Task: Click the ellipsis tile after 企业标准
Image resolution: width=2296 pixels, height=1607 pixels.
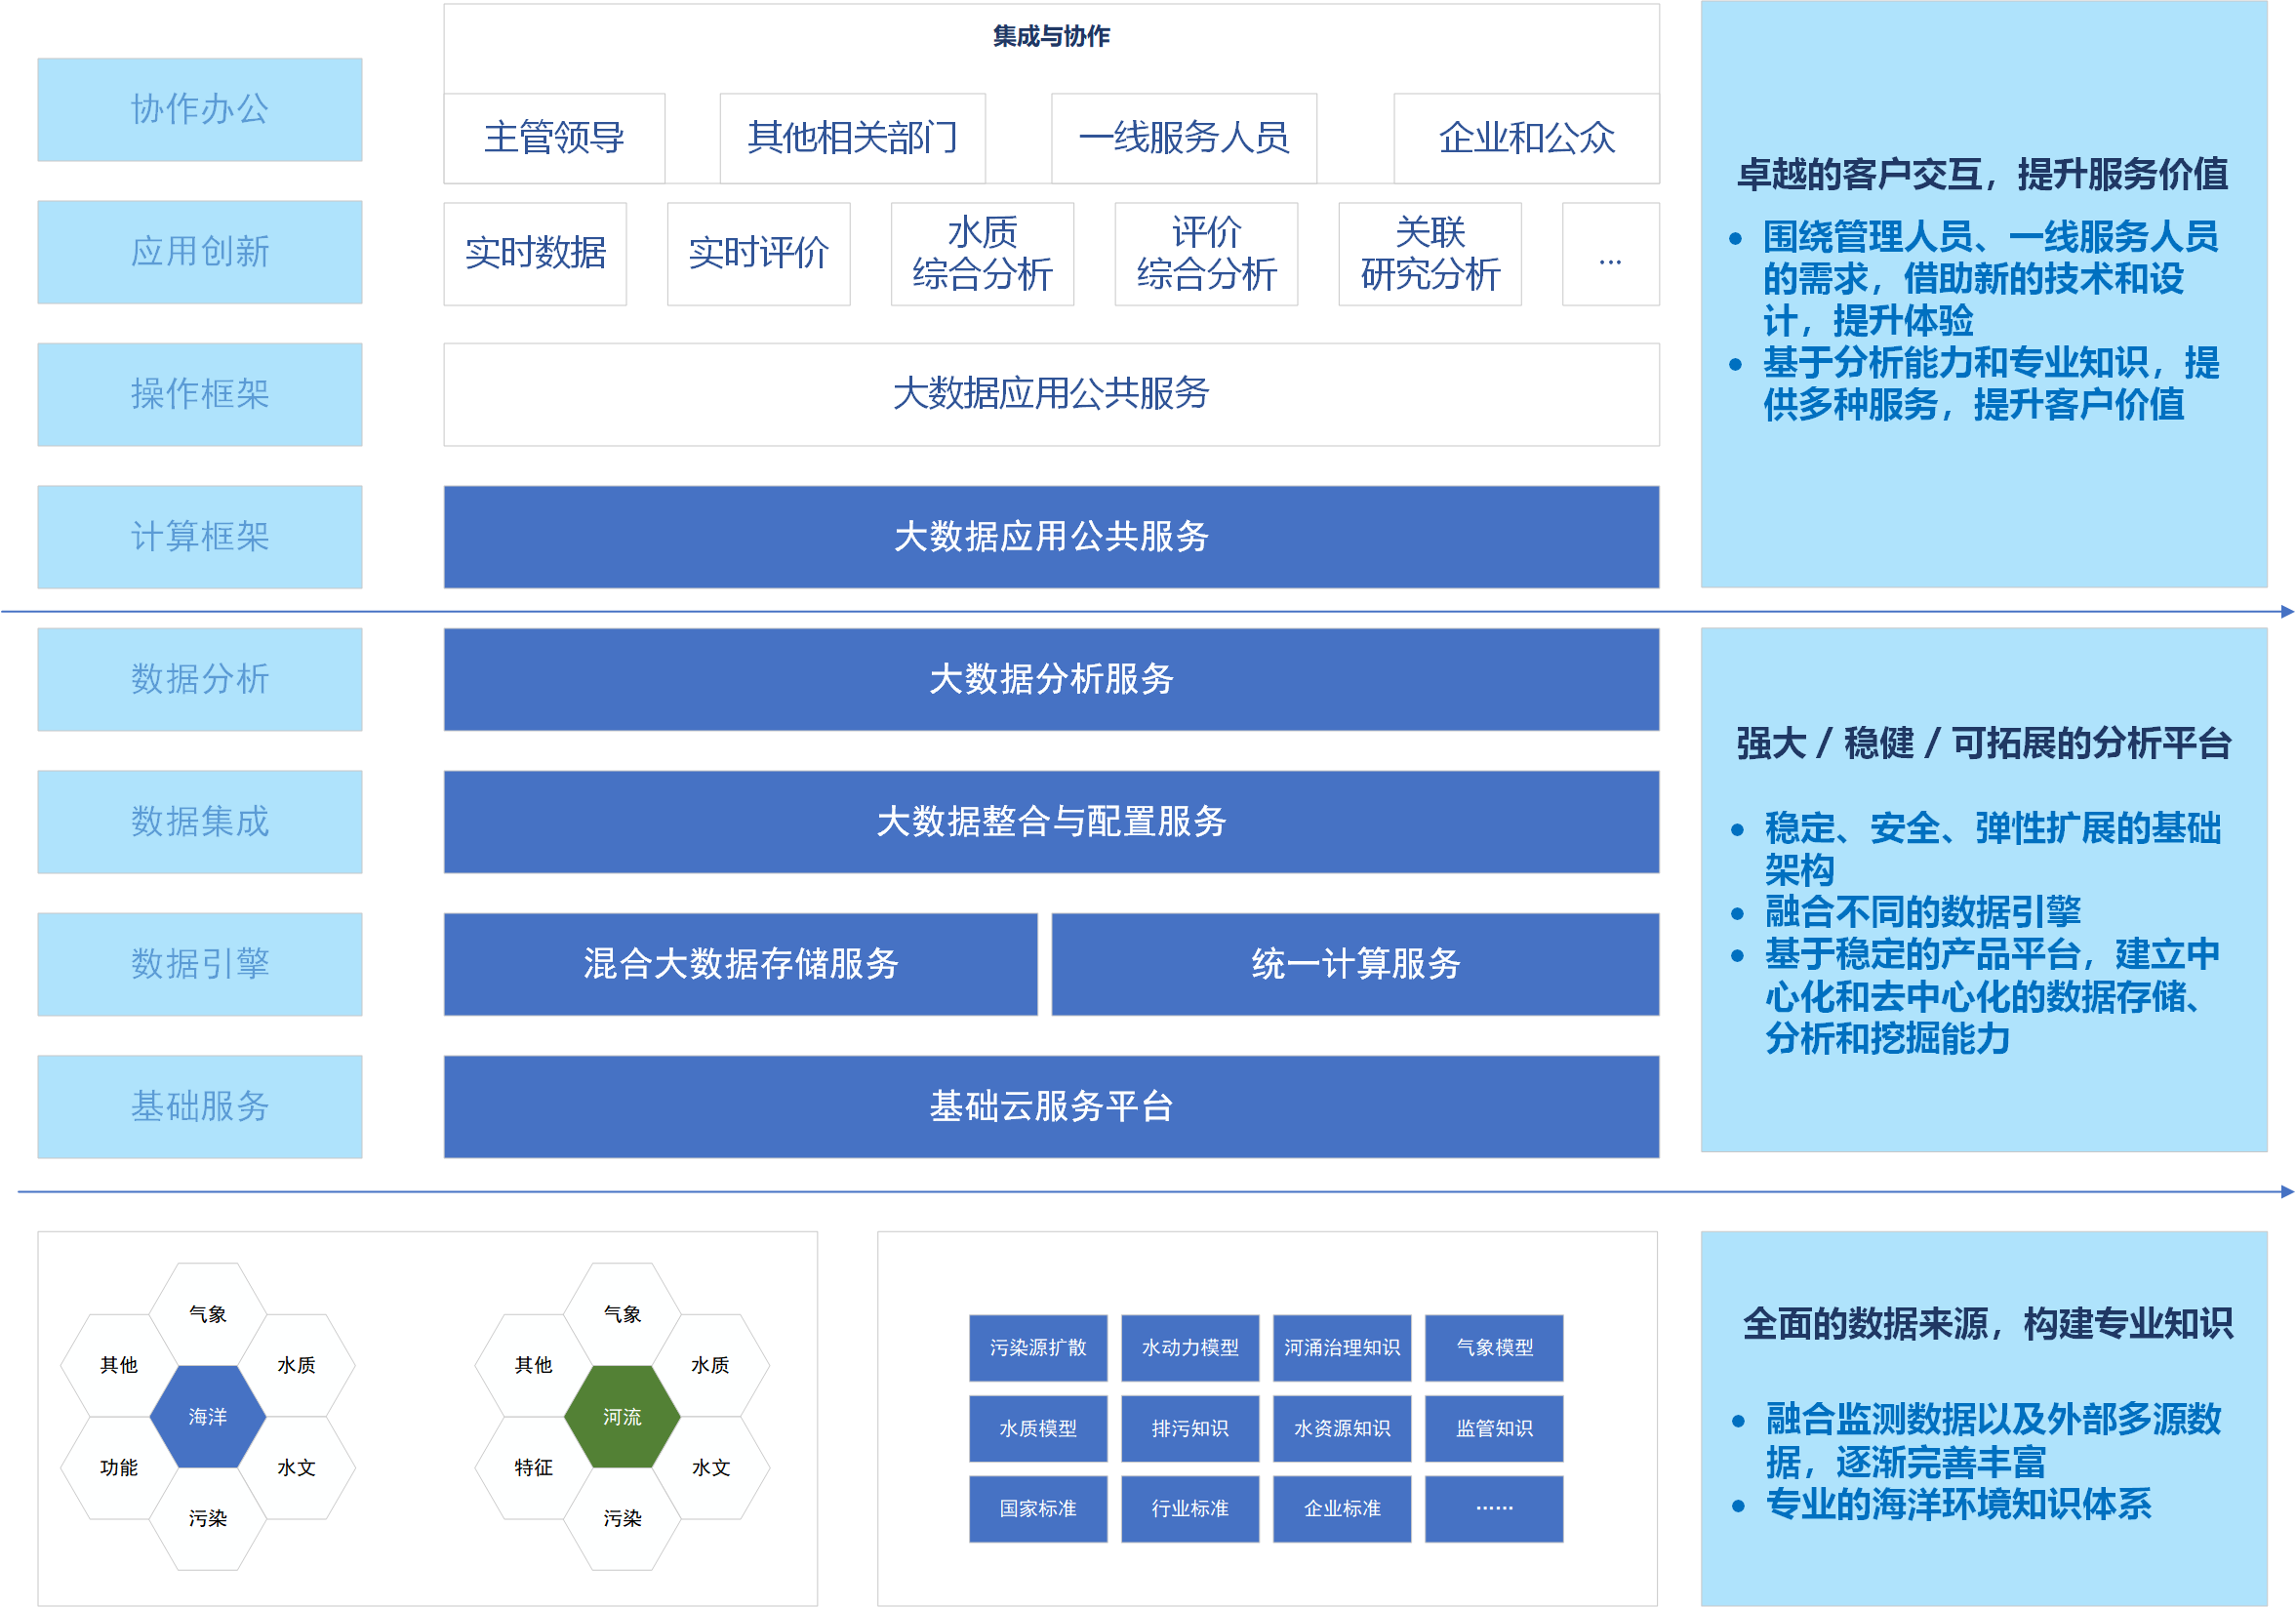Action: pyautogui.click(x=1493, y=1508)
